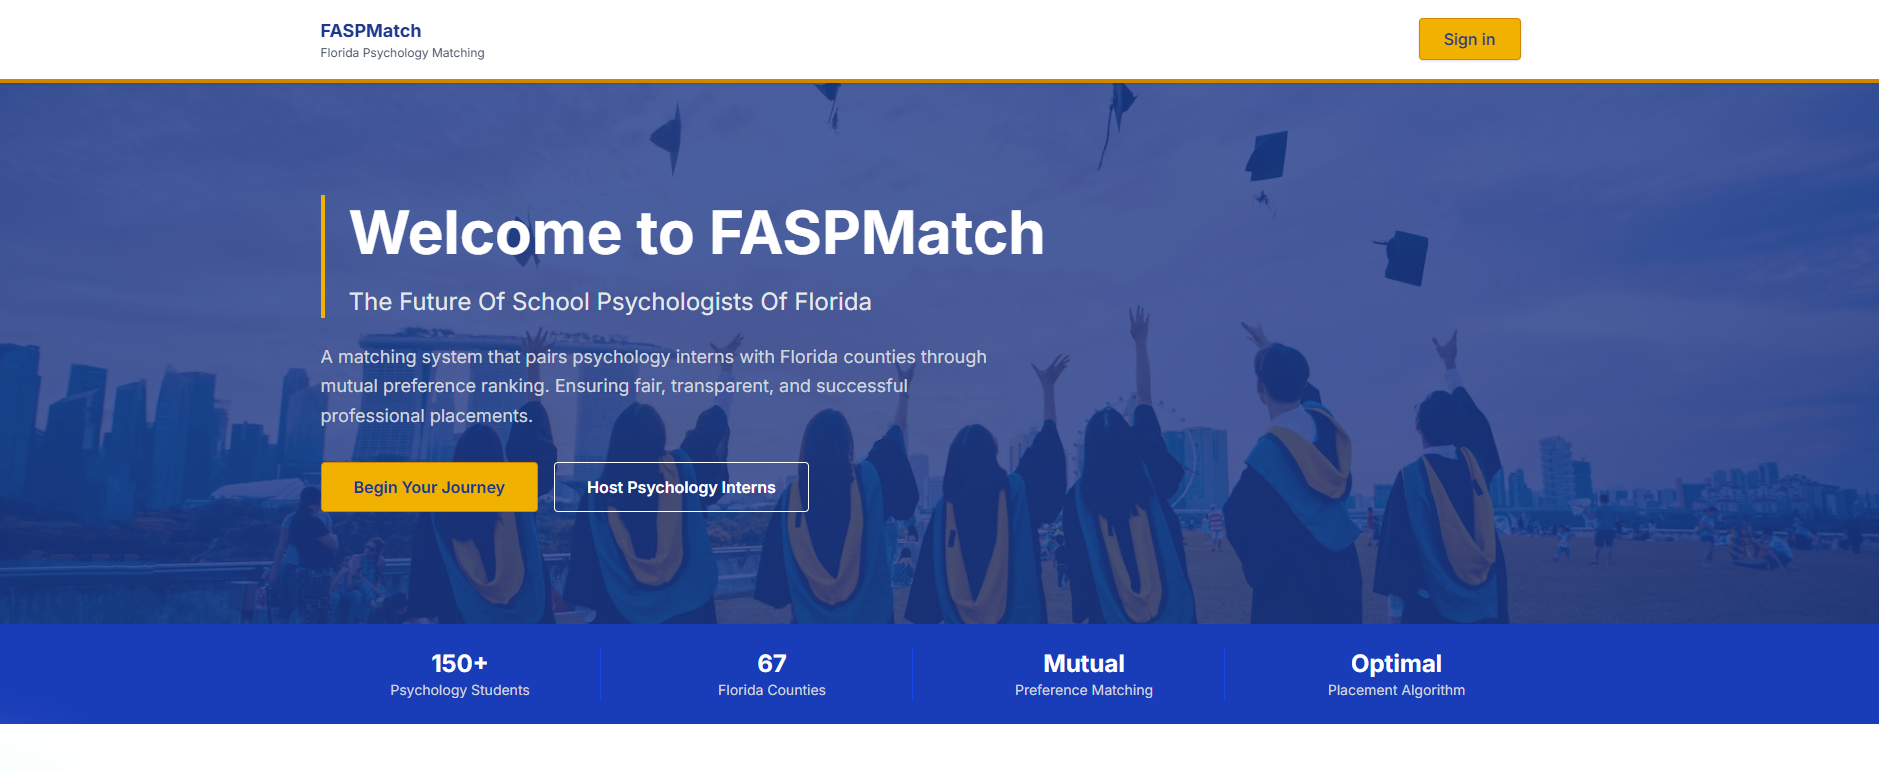Click the Sign in button
The height and width of the screenshot is (773, 1879).
(1467, 39)
